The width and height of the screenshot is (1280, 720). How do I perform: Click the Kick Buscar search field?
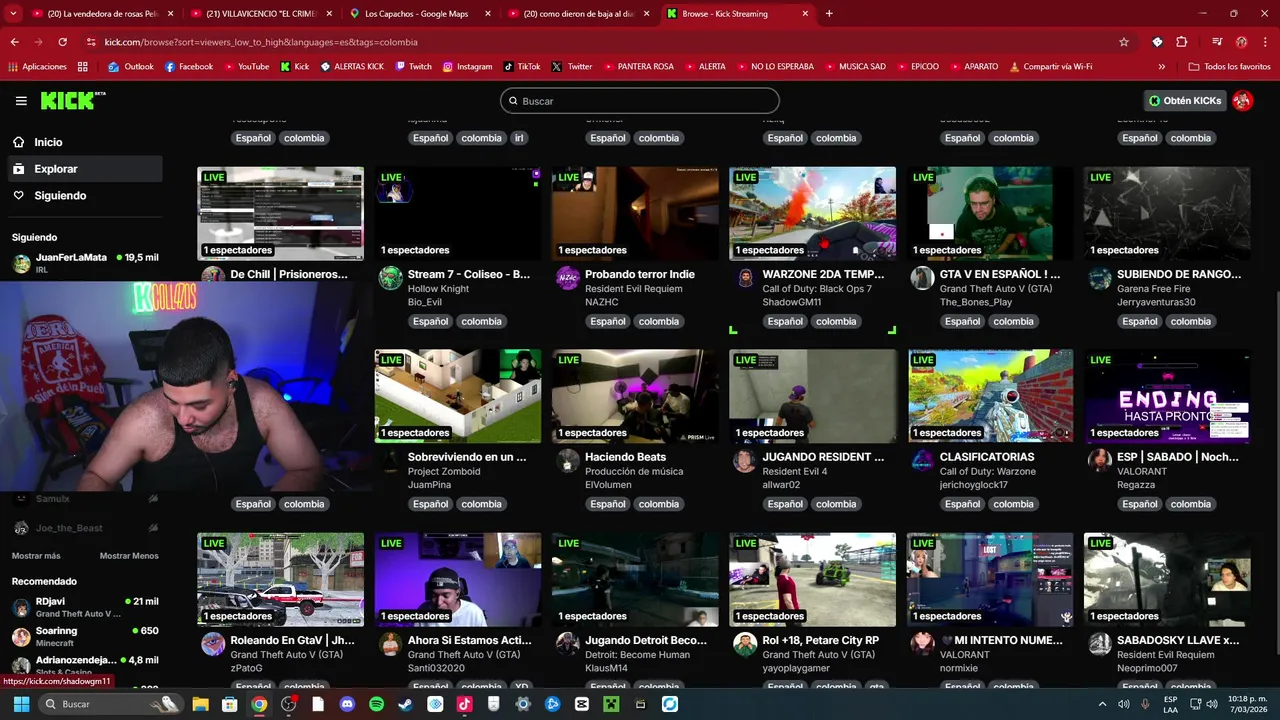(x=640, y=101)
